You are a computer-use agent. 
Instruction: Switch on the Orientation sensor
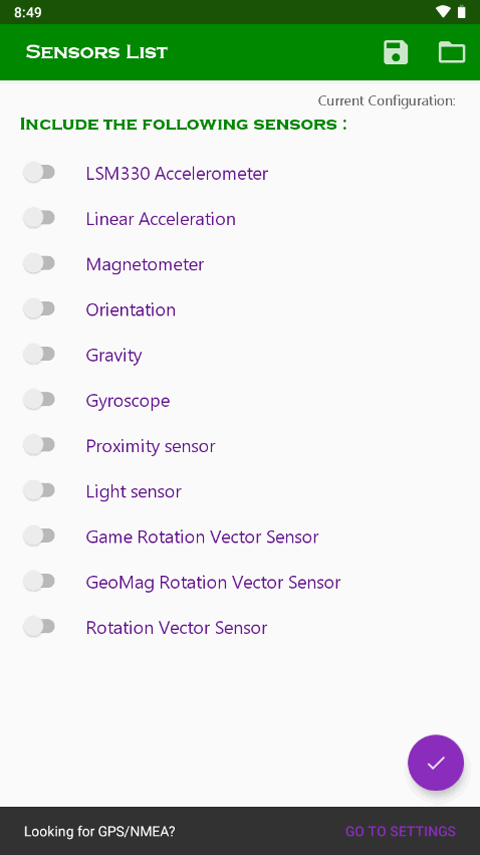point(39,309)
